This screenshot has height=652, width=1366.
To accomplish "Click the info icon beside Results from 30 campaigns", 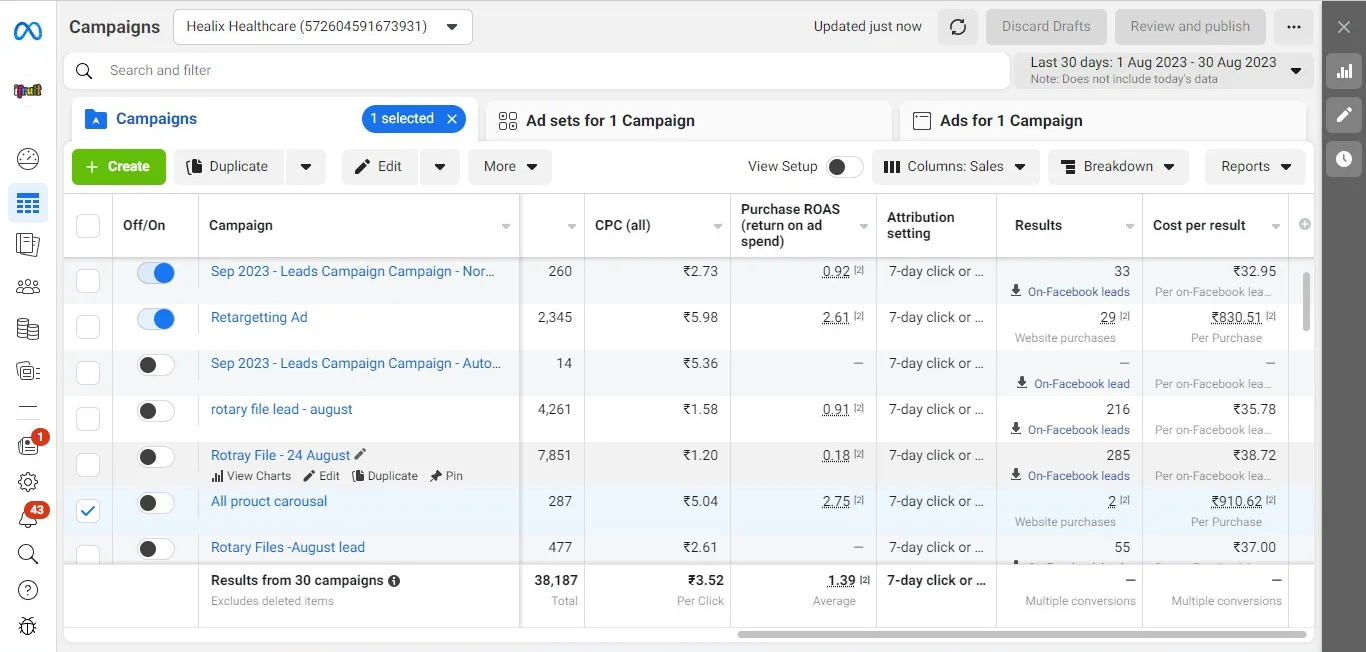I will [394, 581].
